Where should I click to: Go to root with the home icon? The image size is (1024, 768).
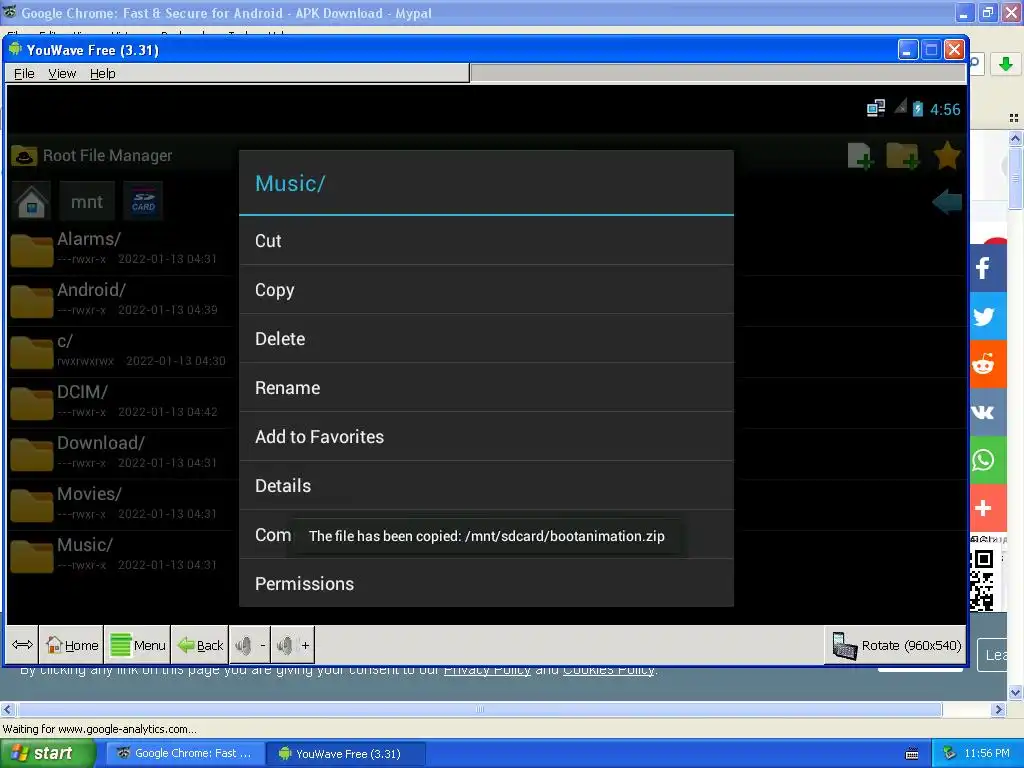(31, 200)
